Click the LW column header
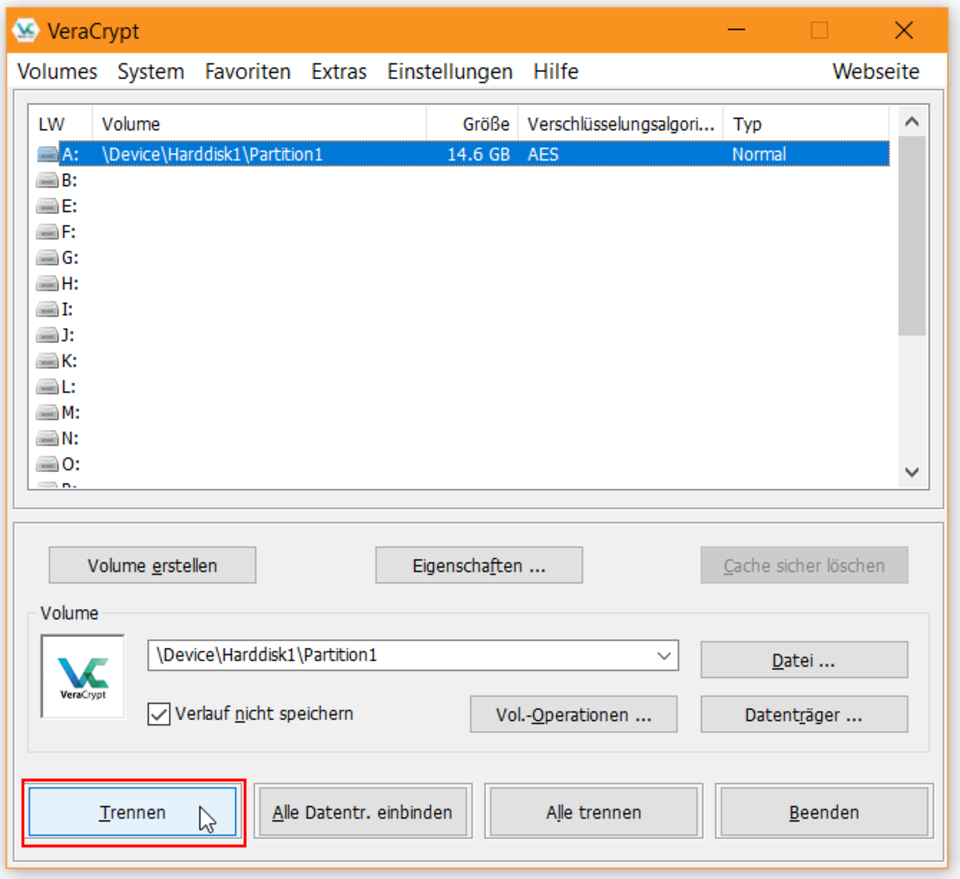 coord(60,124)
